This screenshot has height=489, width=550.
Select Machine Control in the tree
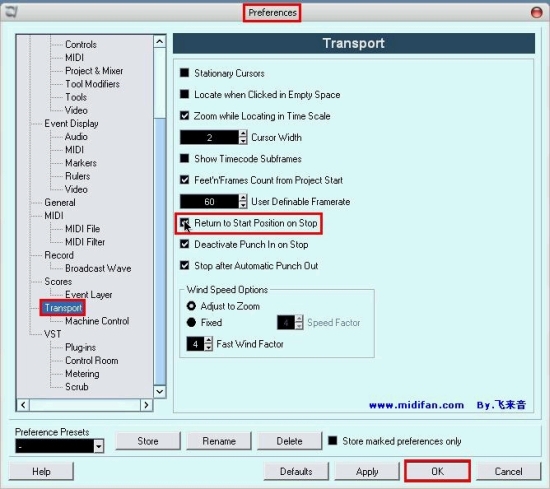(x=97, y=321)
